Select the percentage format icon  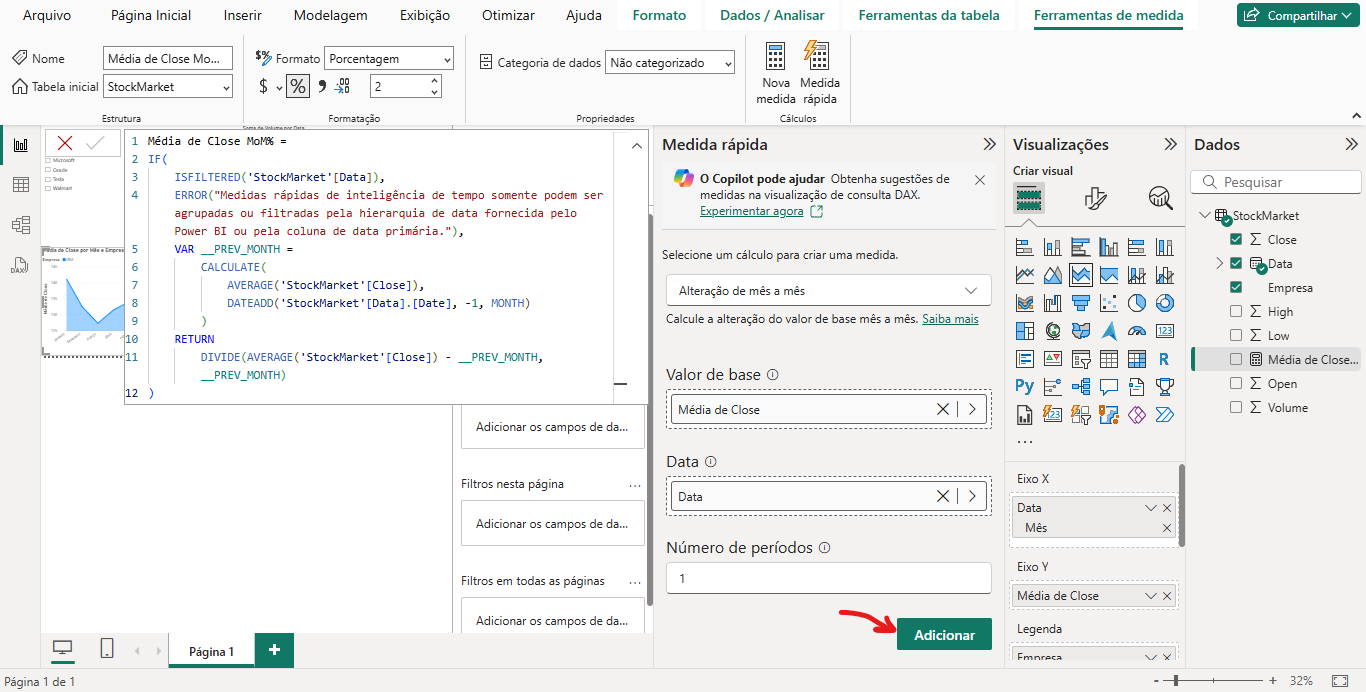click(298, 86)
